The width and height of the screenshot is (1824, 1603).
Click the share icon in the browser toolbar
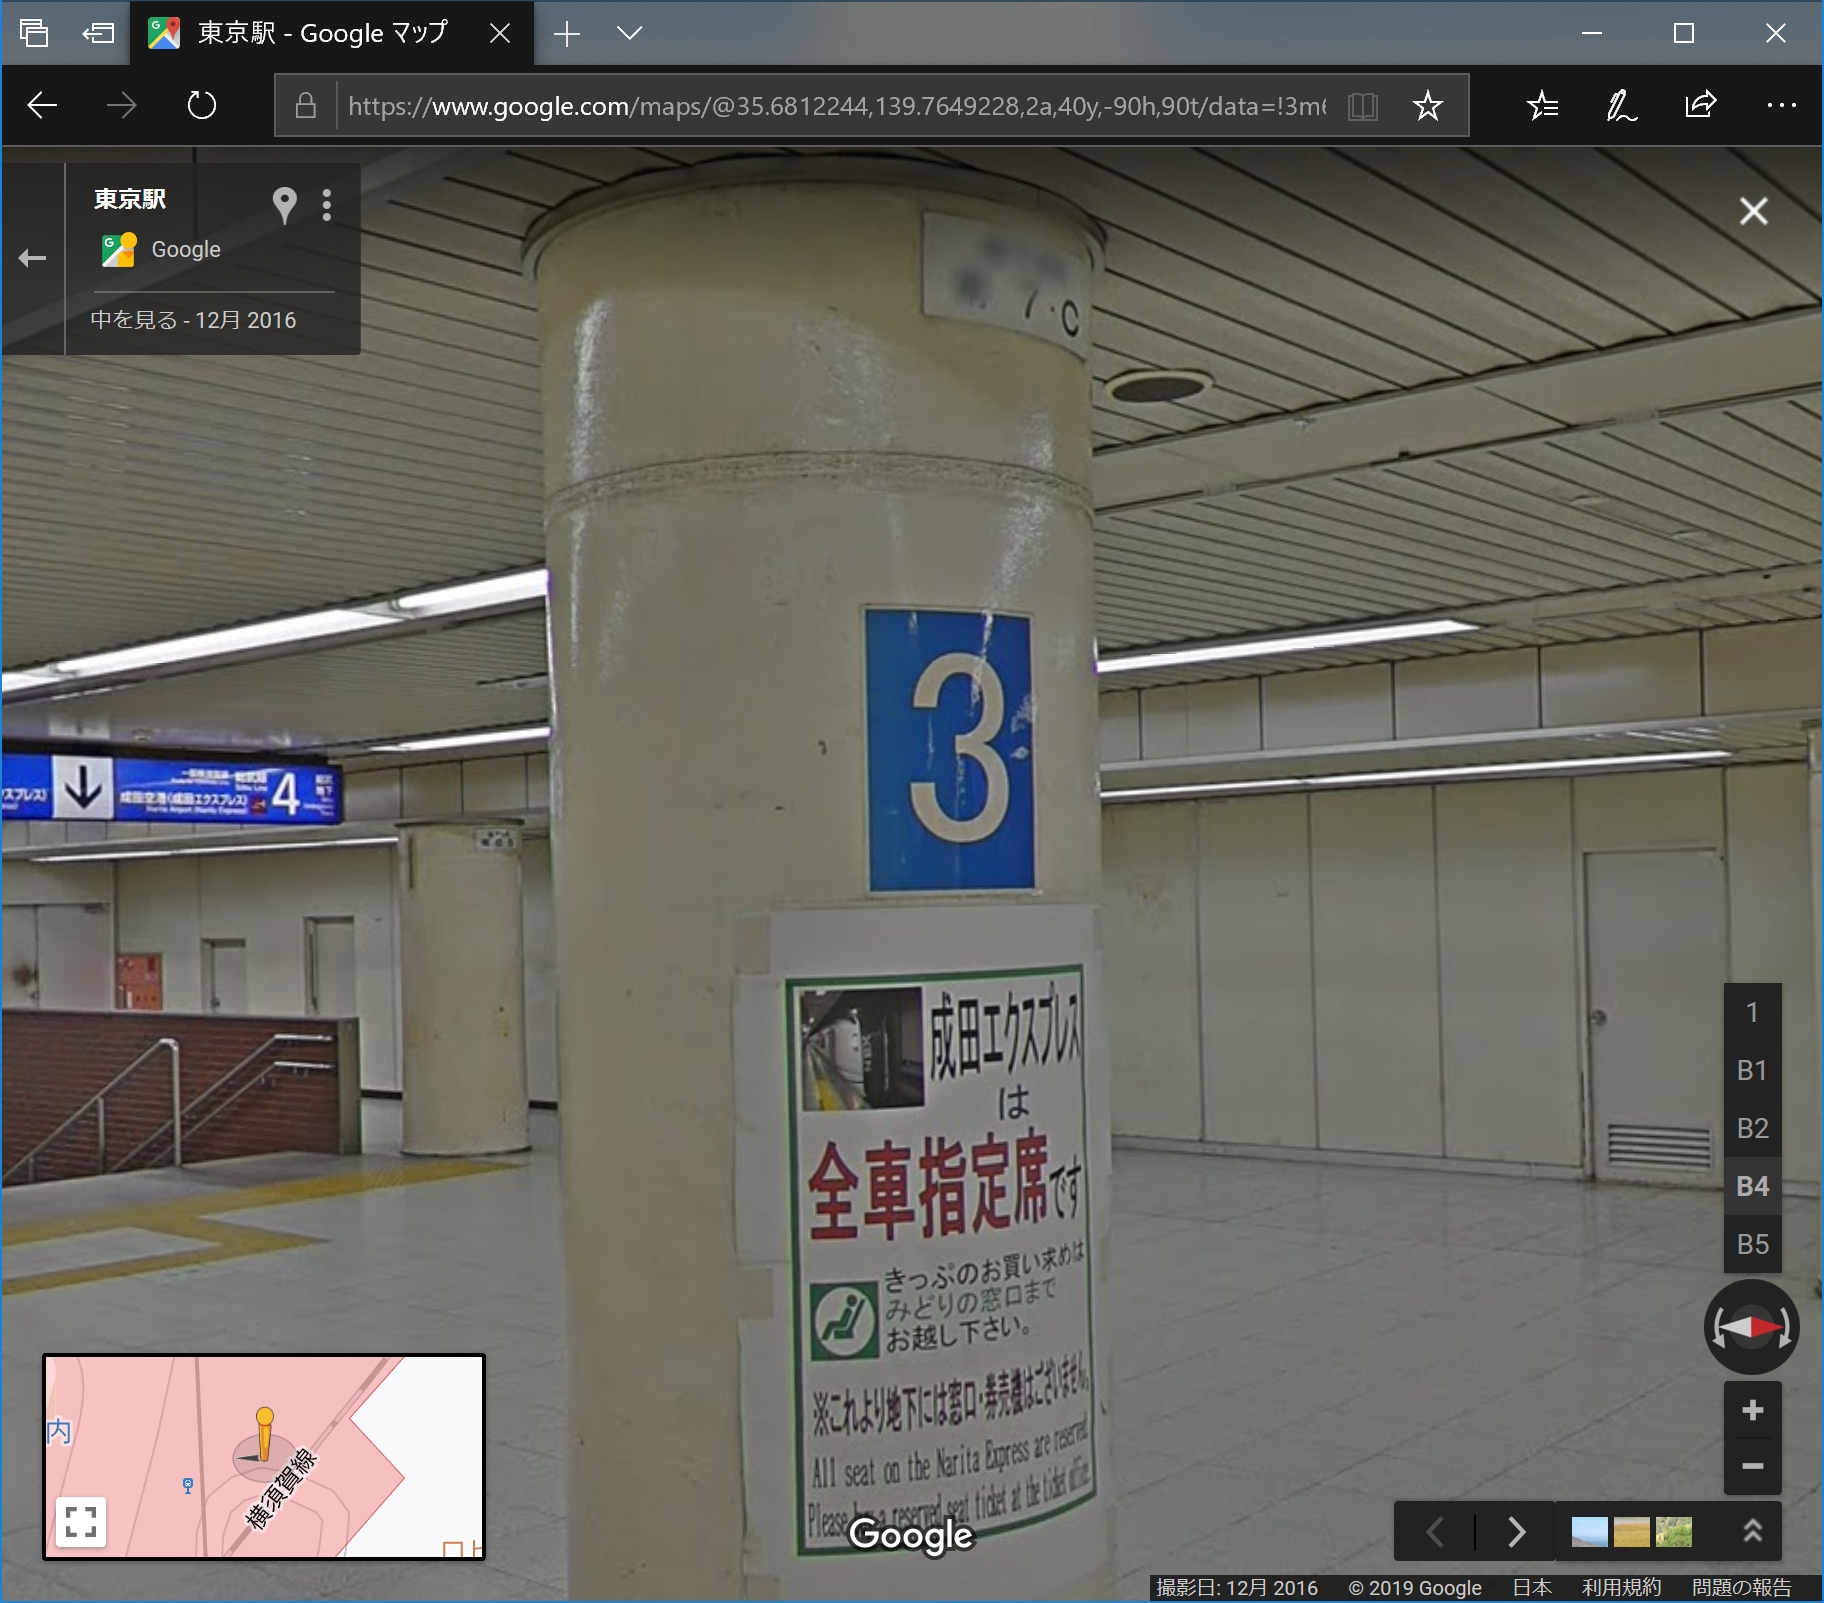pyautogui.click(x=1701, y=105)
